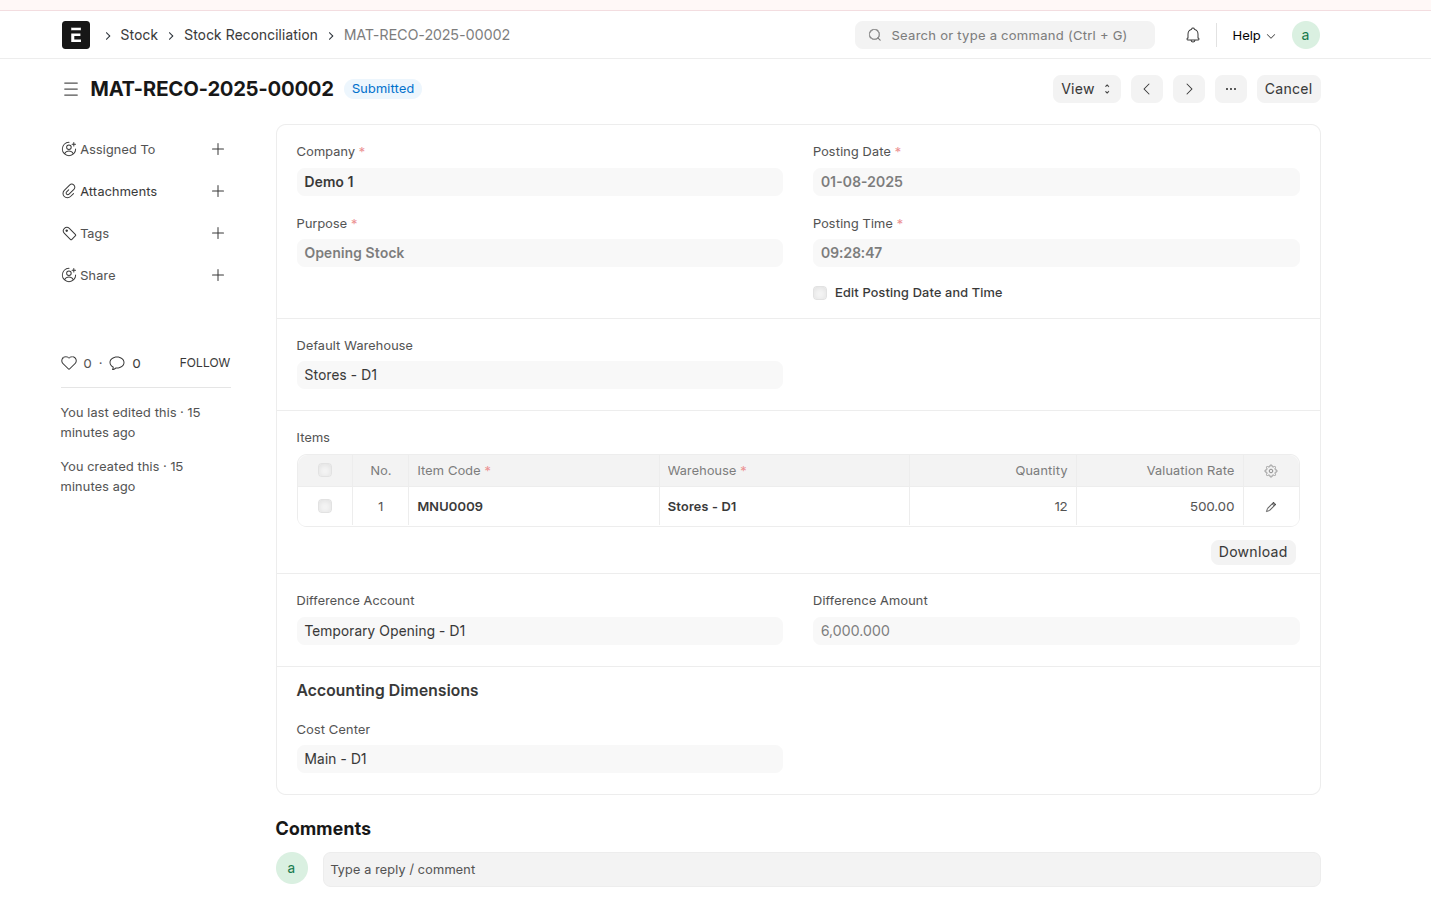The width and height of the screenshot is (1431, 922).
Task: Open the View dropdown
Action: [x=1086, y=88]
